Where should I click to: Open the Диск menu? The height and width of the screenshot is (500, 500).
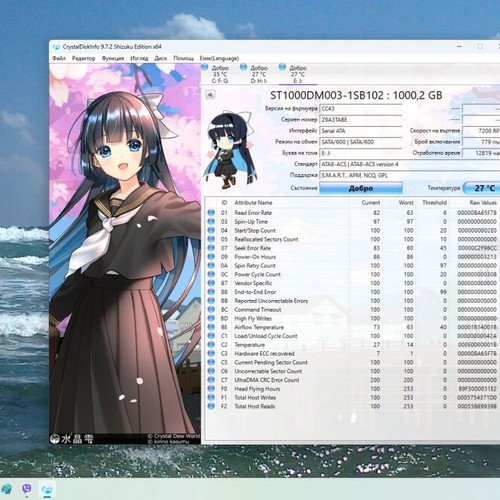pos(160,58)
